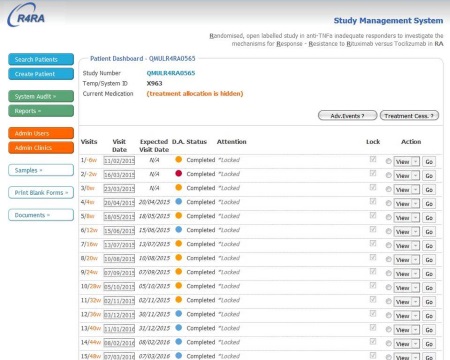Click Study Management System heading
The height and width of the screenshot is (360, 450).
coord(388,21)
